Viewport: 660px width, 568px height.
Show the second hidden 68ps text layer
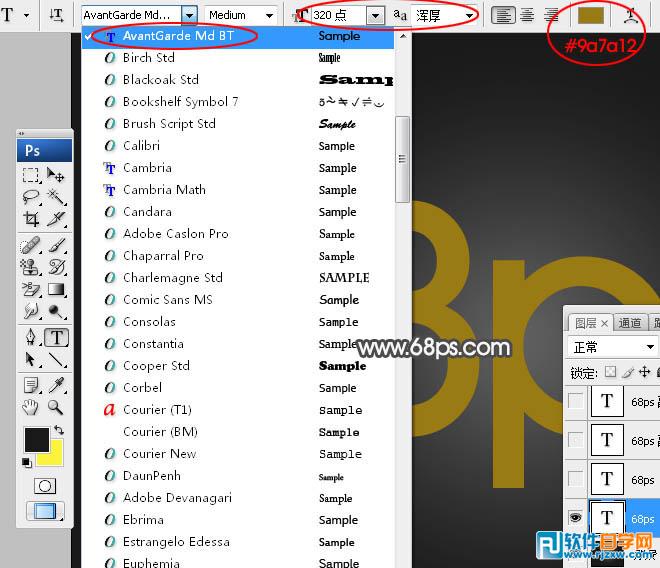(575, 440)
